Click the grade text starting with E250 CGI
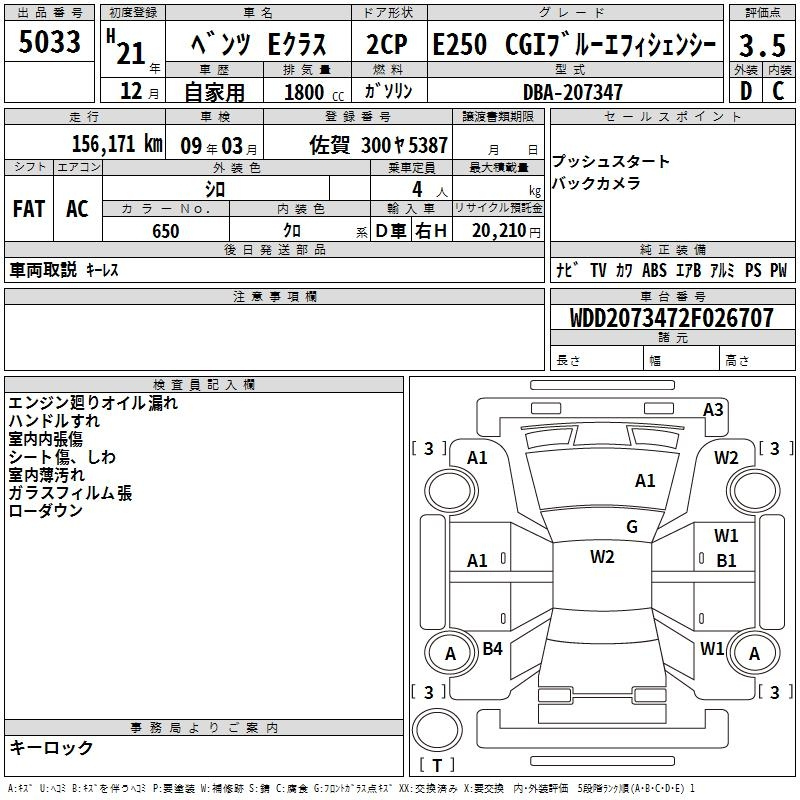Viewport: 800px width, 800px height. [574, 44]
